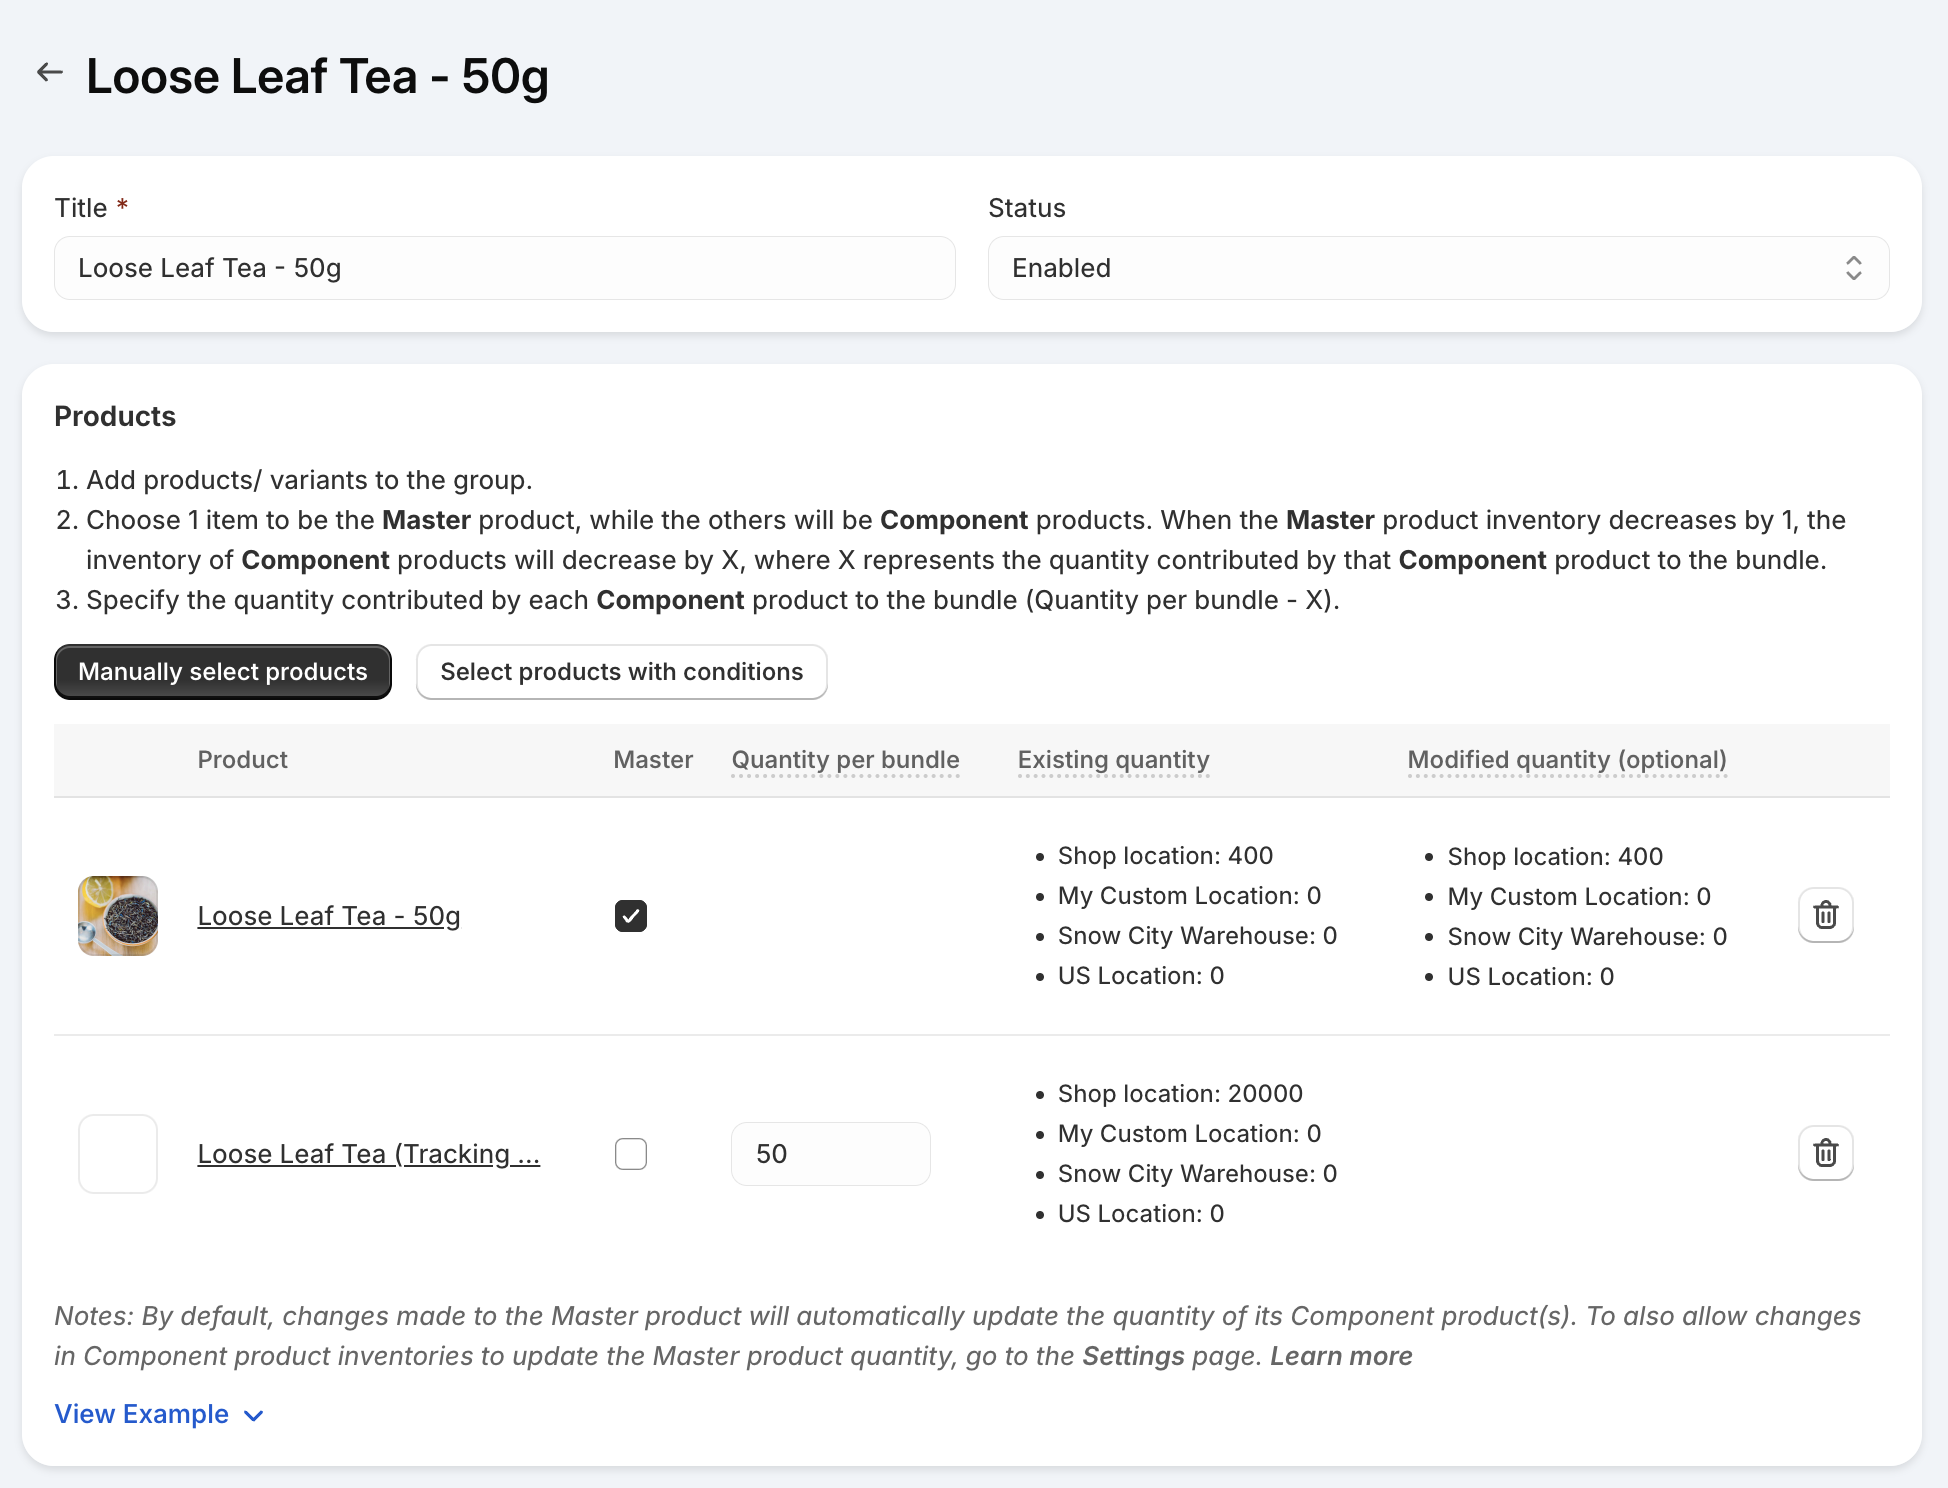Image resolution: width=1948 pixels, height=1488 pixels.
Task: Click the back arrow beside Loose Leaf Tea - 50g
Action: point(49,71)
